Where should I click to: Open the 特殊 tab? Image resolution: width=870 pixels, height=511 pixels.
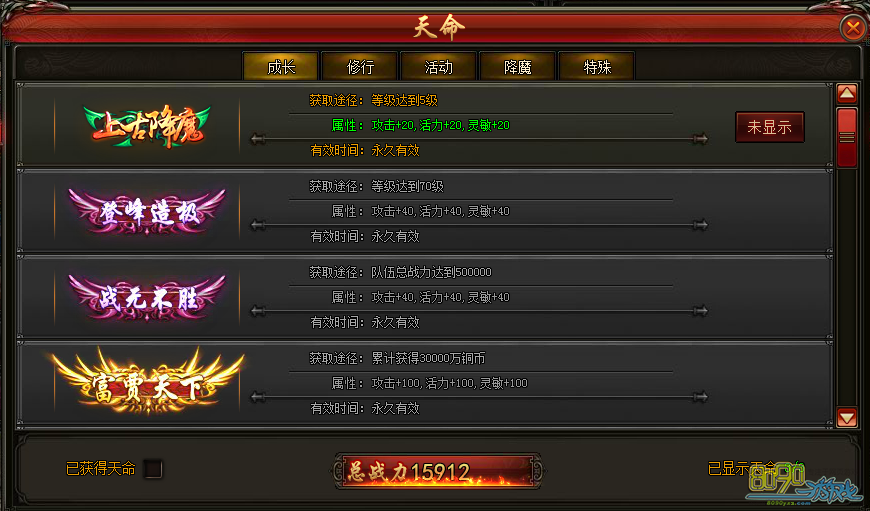coord(597,67)
